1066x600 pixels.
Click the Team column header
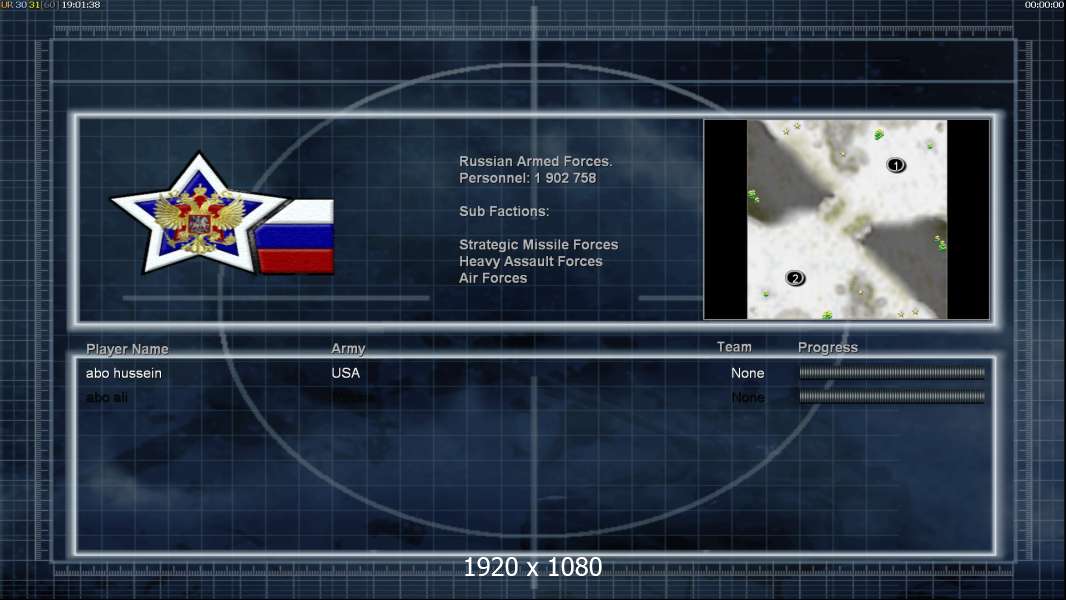point(734,347)
